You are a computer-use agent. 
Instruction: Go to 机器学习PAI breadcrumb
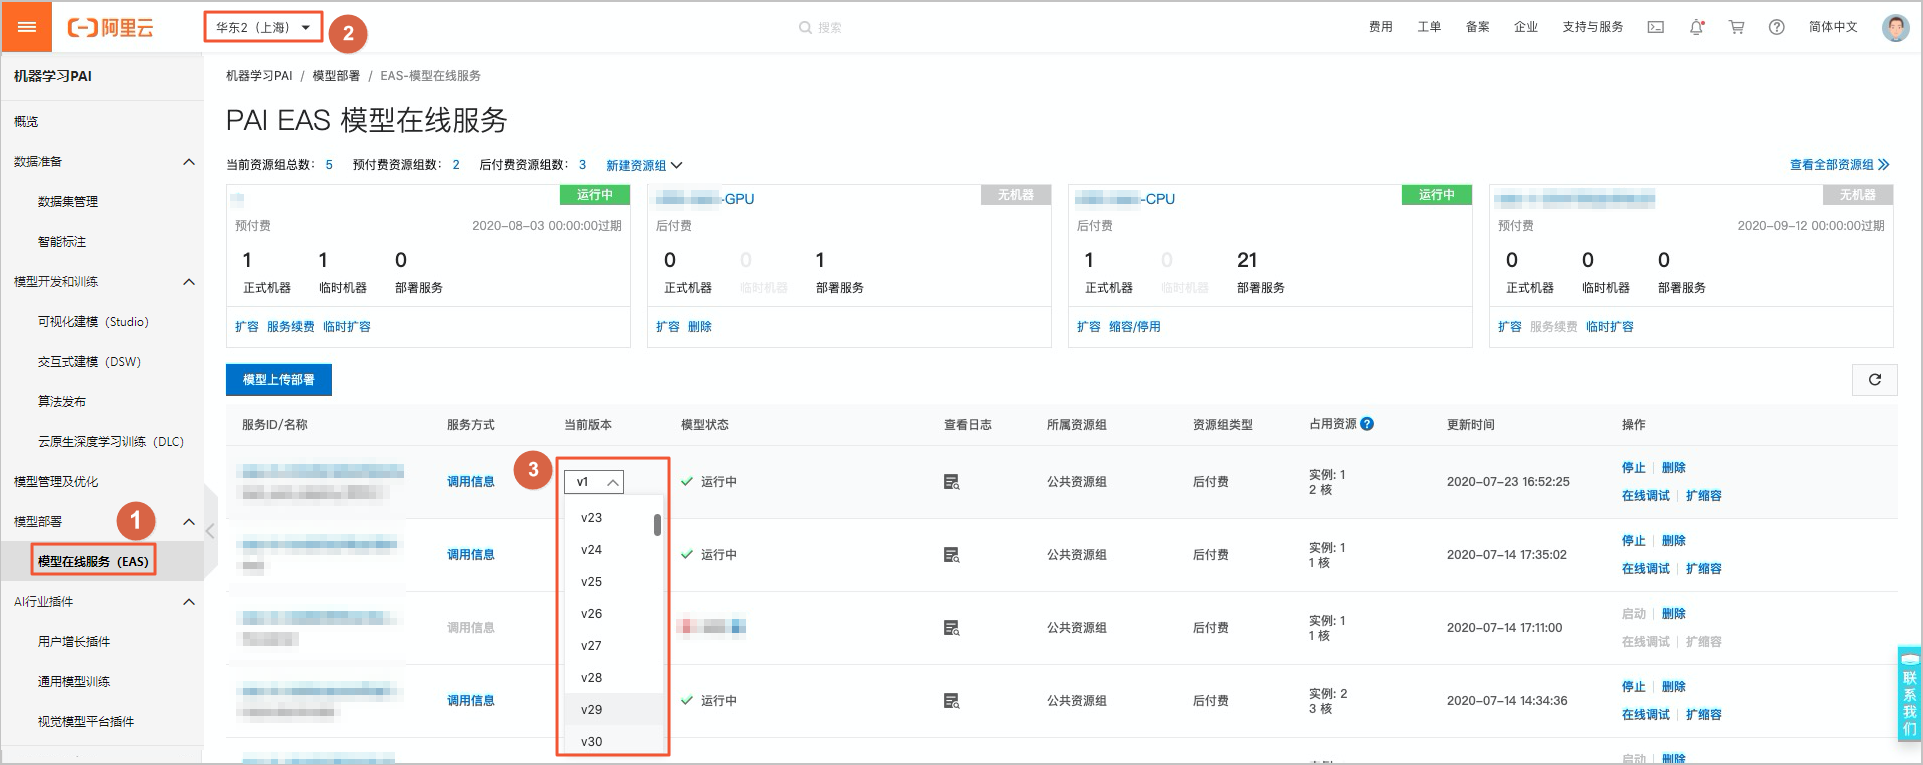click(x=259, y=76)
